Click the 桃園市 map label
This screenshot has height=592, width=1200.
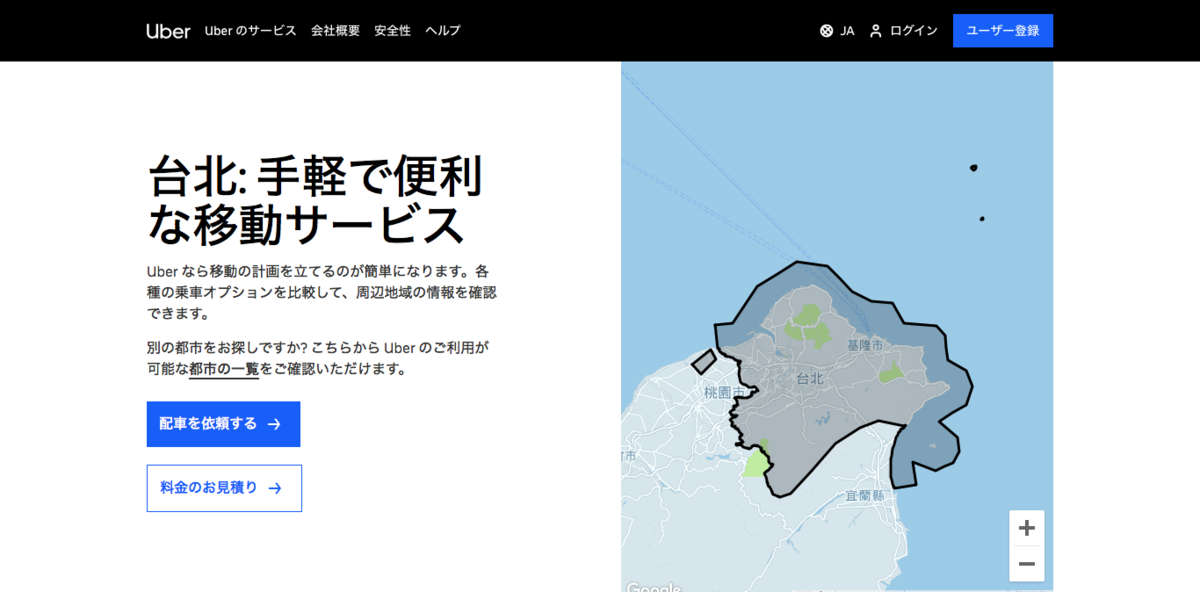pos(723,393)
